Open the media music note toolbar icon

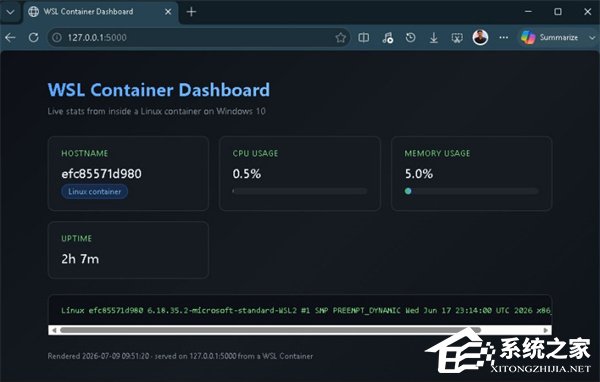tap(387, 38)
